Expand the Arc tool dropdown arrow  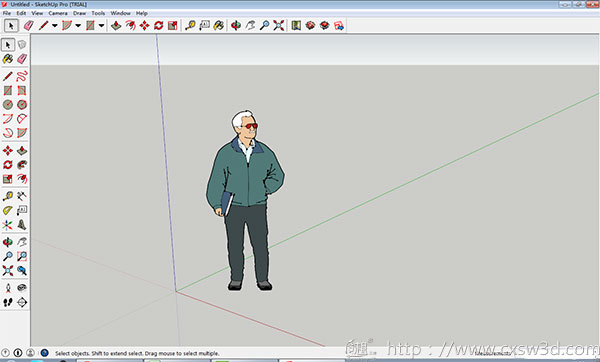[78, 26]
